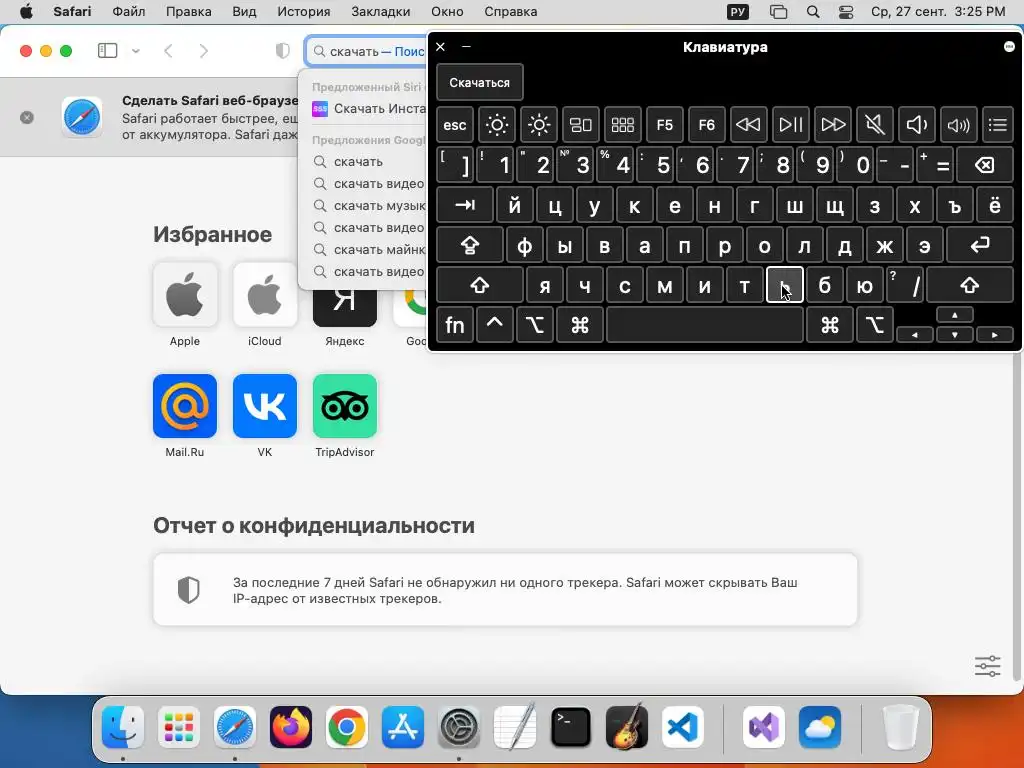Dismiss default browser banner
The image size is (1024, 768).
27,118
